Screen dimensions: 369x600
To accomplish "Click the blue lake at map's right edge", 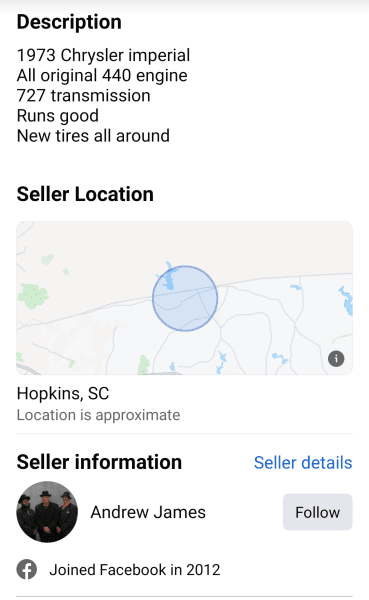I will (346, 301).
